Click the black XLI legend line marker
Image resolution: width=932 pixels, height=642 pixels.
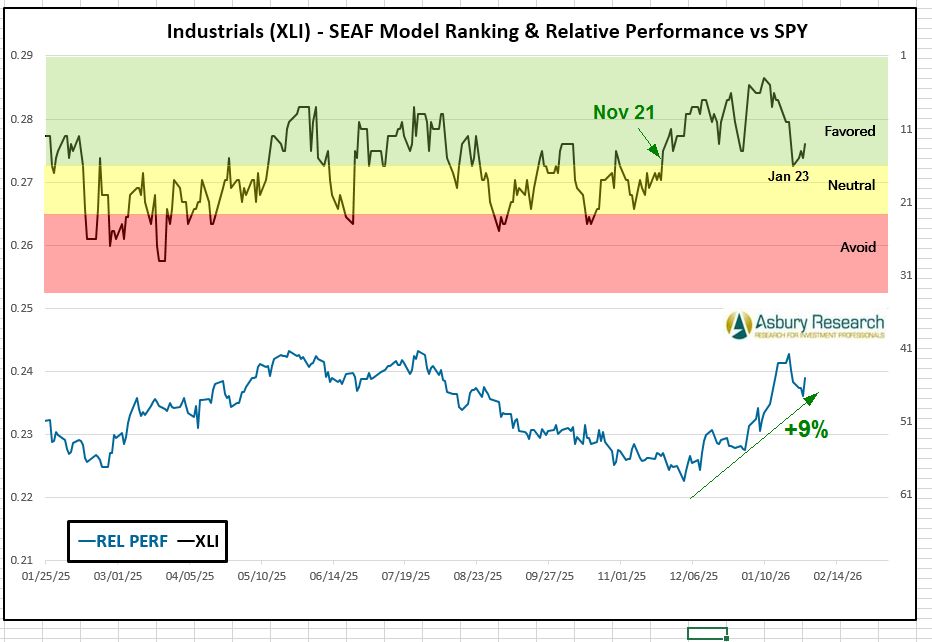[184, 541]
